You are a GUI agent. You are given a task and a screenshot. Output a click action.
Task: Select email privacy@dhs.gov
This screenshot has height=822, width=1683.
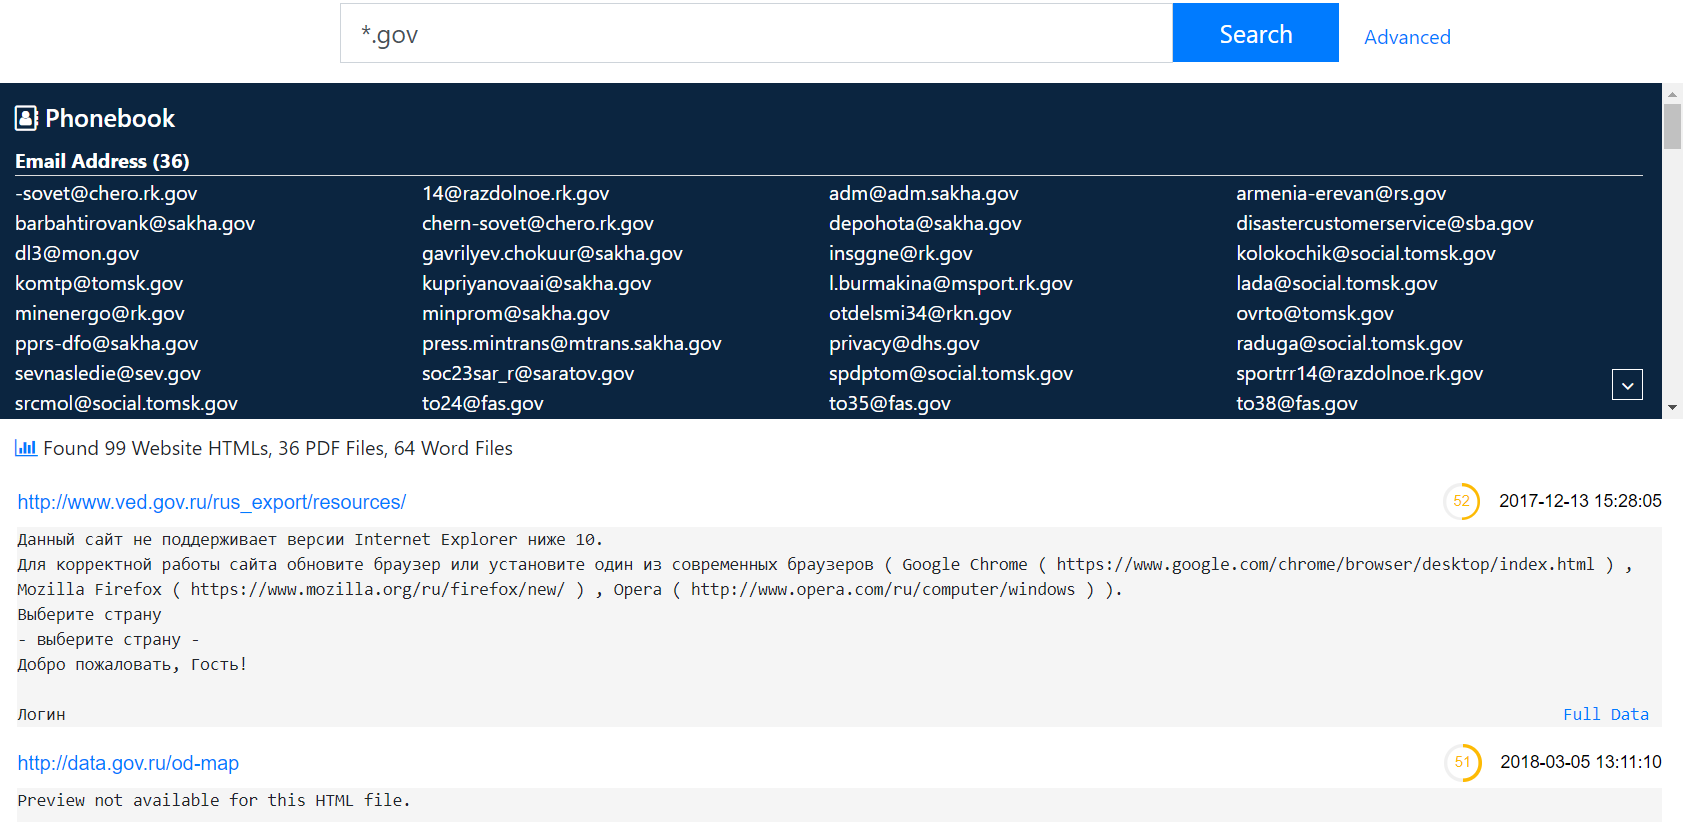[x=904, y=343]
